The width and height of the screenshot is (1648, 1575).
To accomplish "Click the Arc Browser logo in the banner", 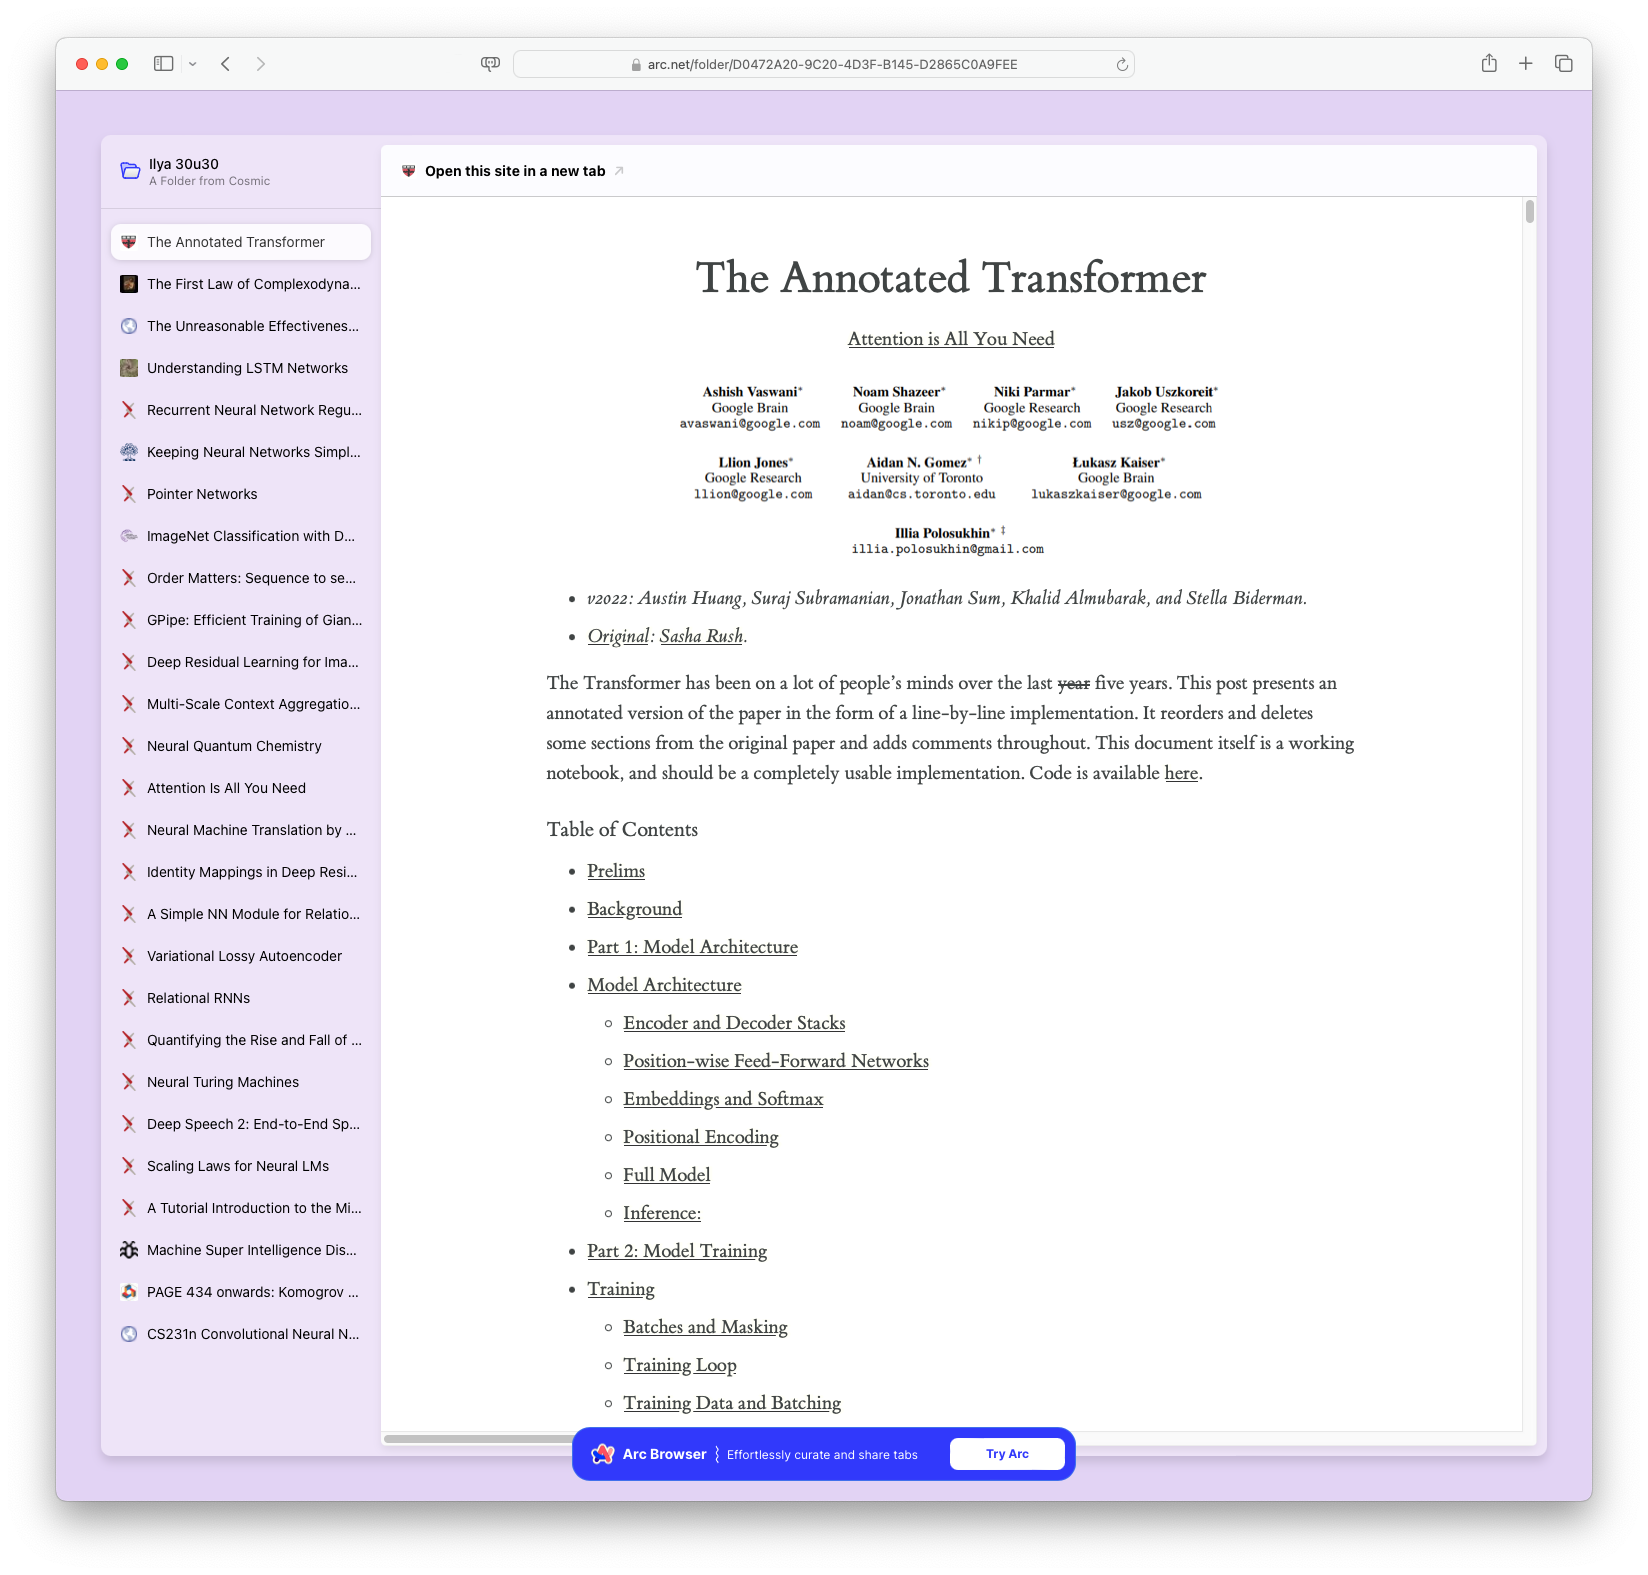I will [x=603, y=1453].
